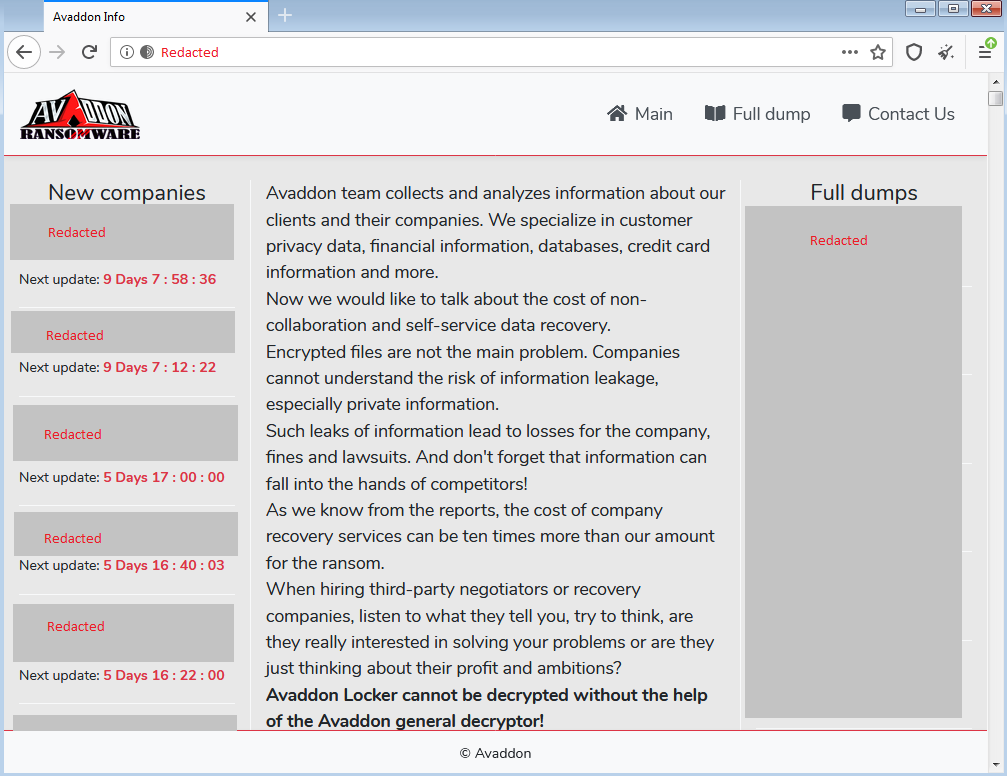1007x776 pixels.
Task: Click the vertical scrollbar thumb
Action: click(995, 98)
